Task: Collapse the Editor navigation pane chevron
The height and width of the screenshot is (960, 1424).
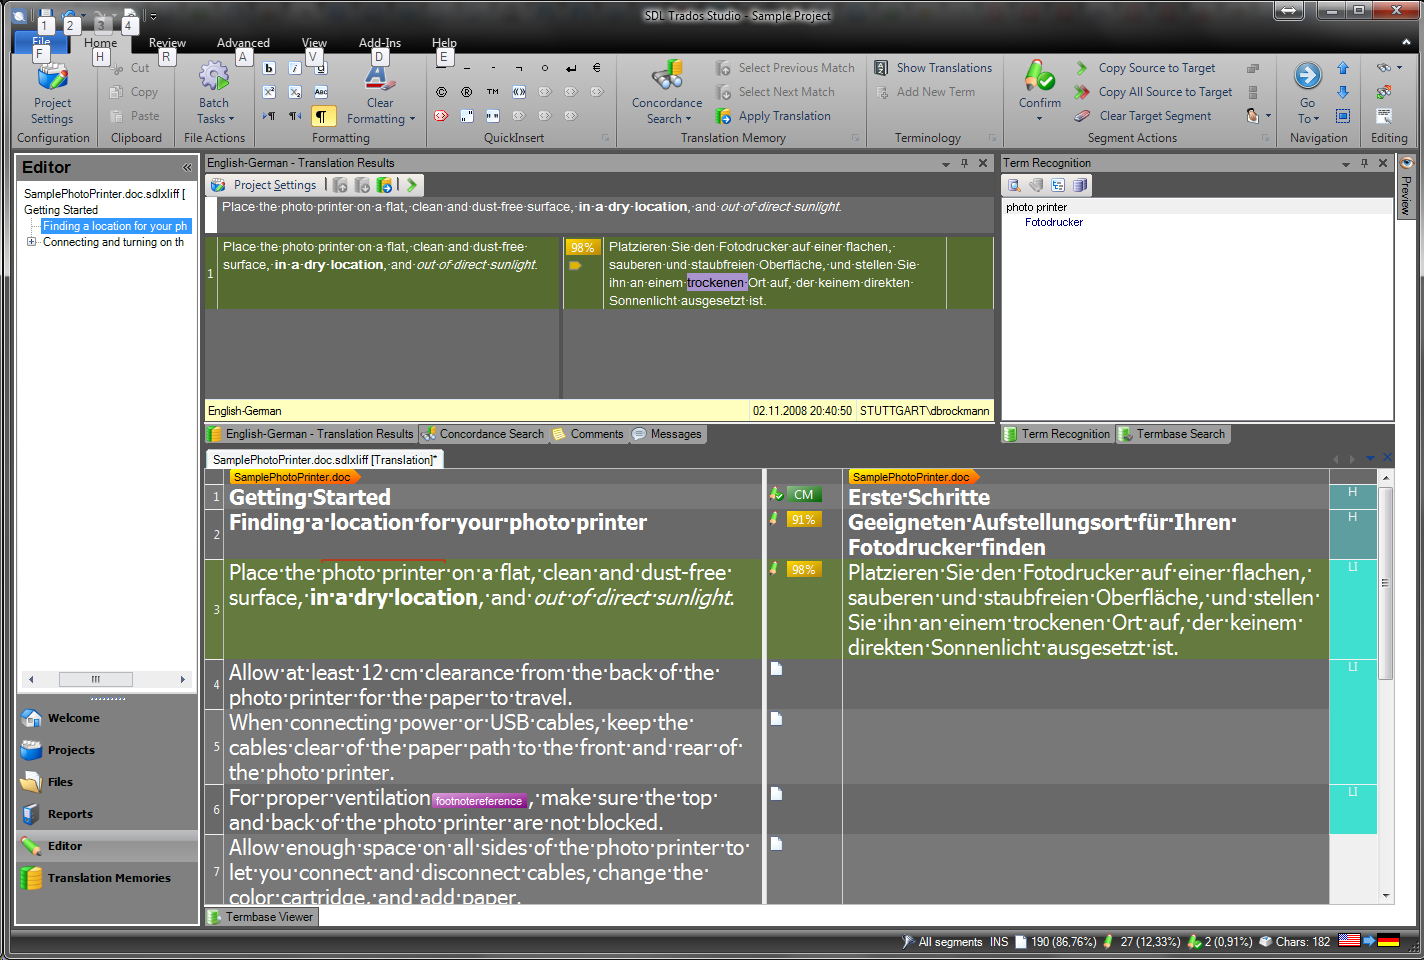Action: [x=187, y=167]
